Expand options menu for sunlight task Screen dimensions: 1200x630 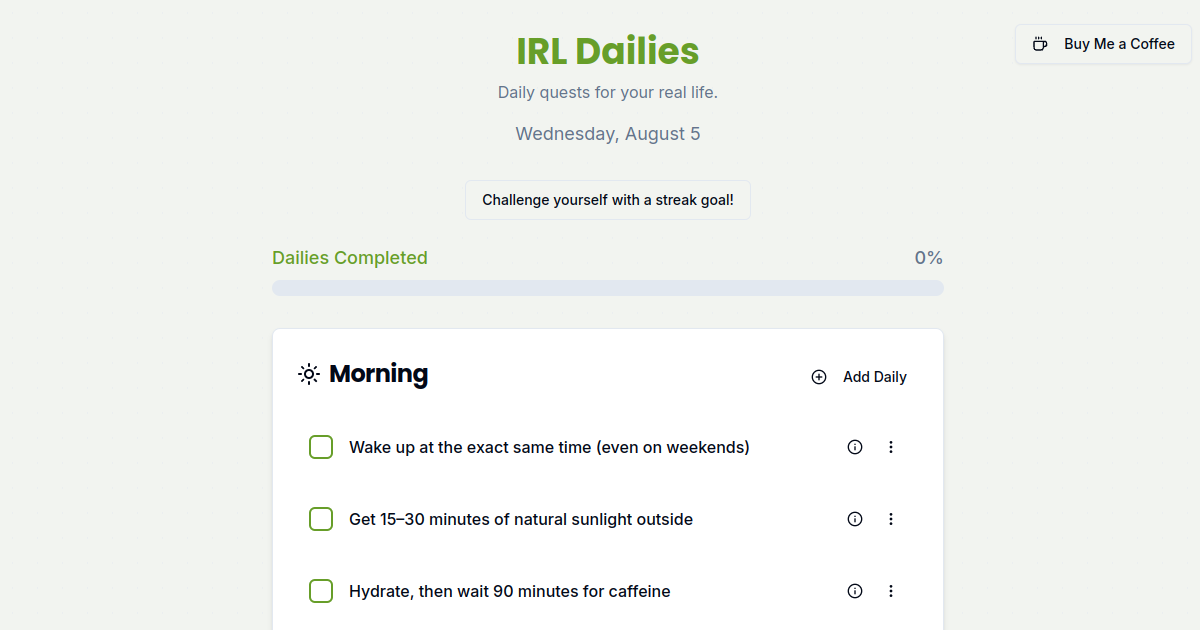click(891, 519)
